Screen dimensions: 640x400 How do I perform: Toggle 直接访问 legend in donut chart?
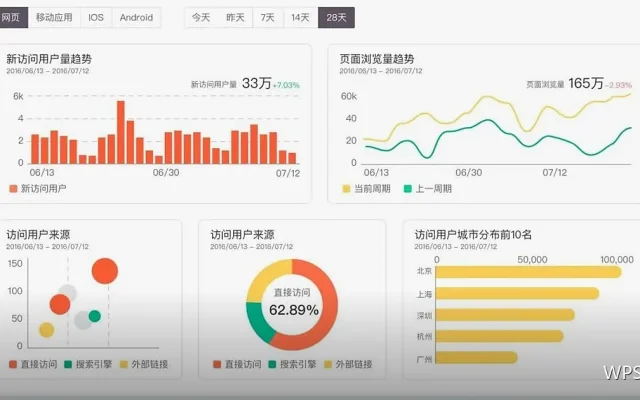pos(237,364)
